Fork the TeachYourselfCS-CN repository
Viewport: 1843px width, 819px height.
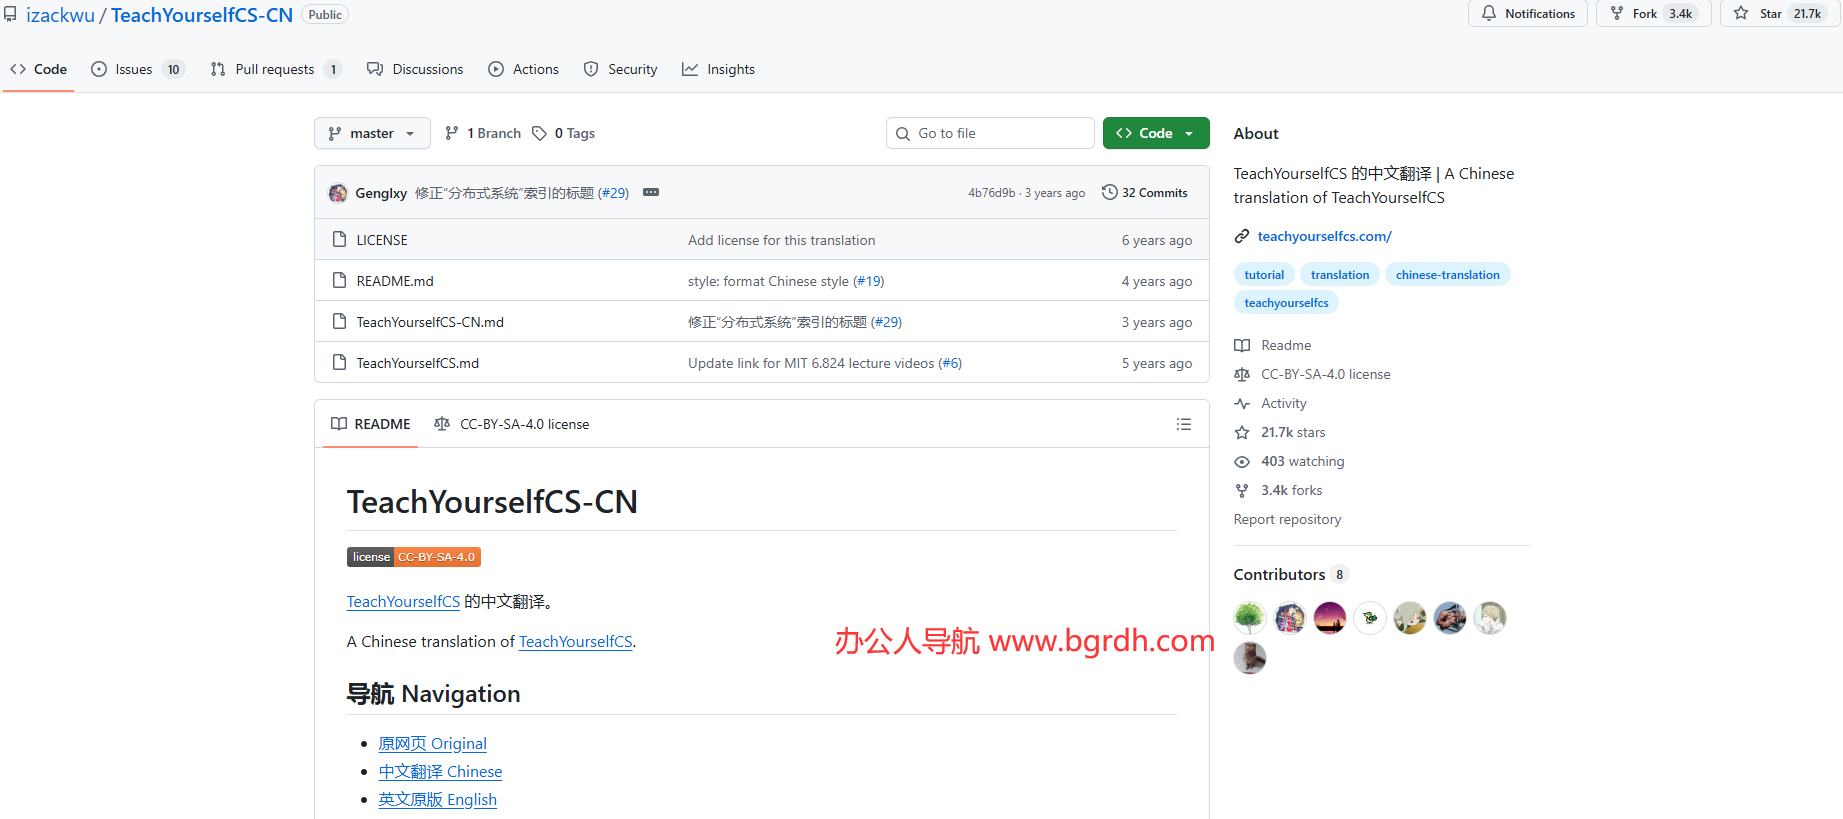[x=1644, y=14]
